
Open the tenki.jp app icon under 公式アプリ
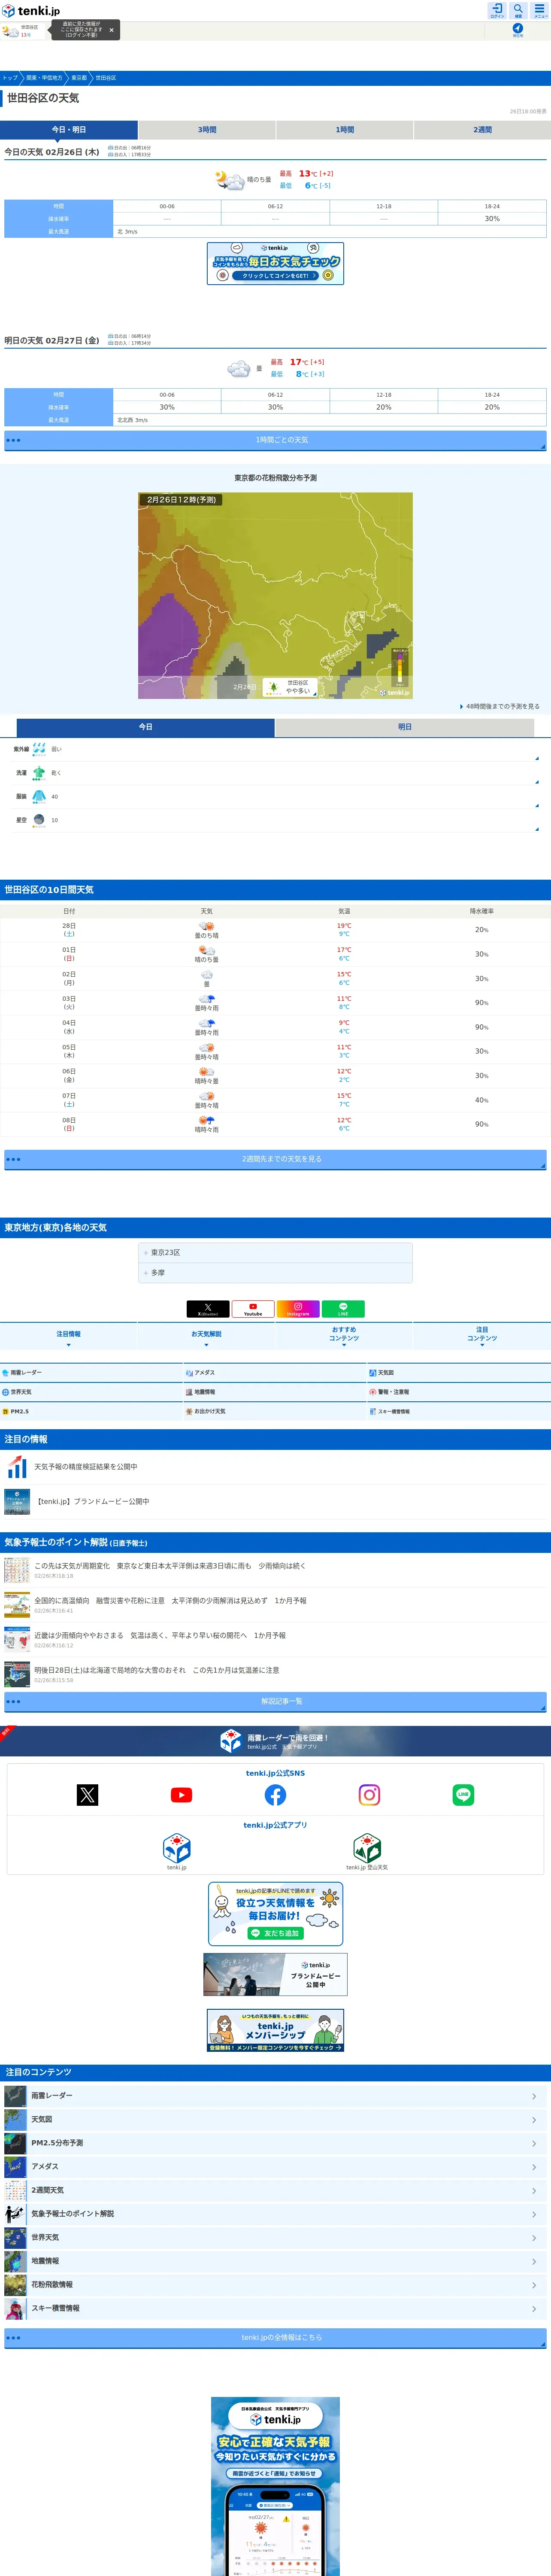click(177, 1848)
